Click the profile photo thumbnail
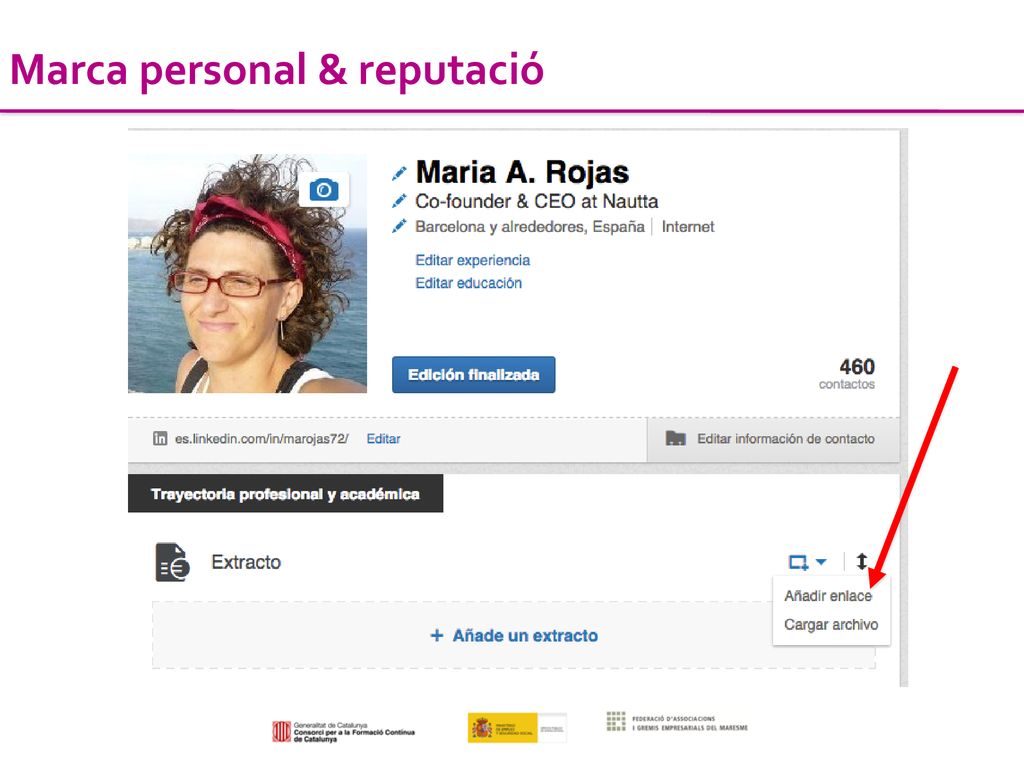The image size is (1024, 768). [248, 274]
